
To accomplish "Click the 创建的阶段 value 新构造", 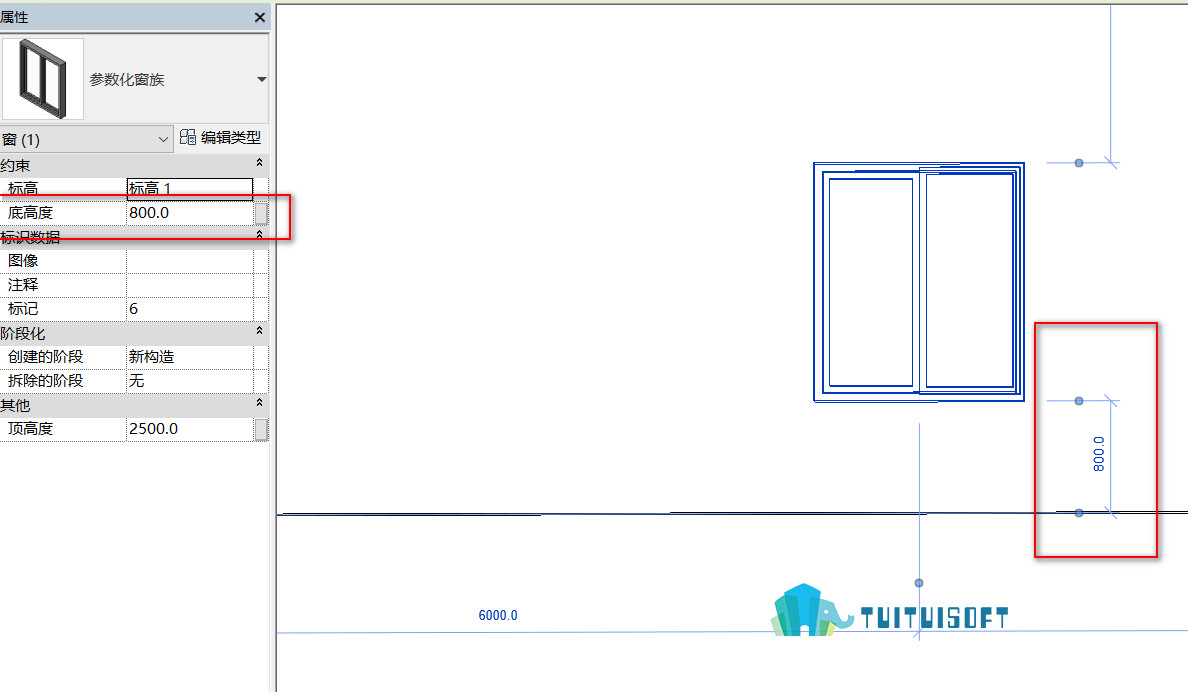I will point(189,357).
